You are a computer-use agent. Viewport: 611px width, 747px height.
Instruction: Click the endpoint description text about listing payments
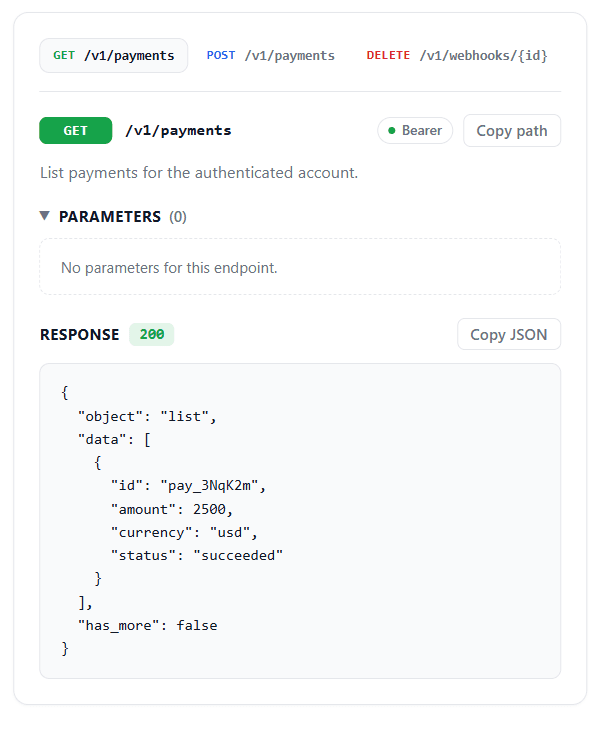point(199,172)
